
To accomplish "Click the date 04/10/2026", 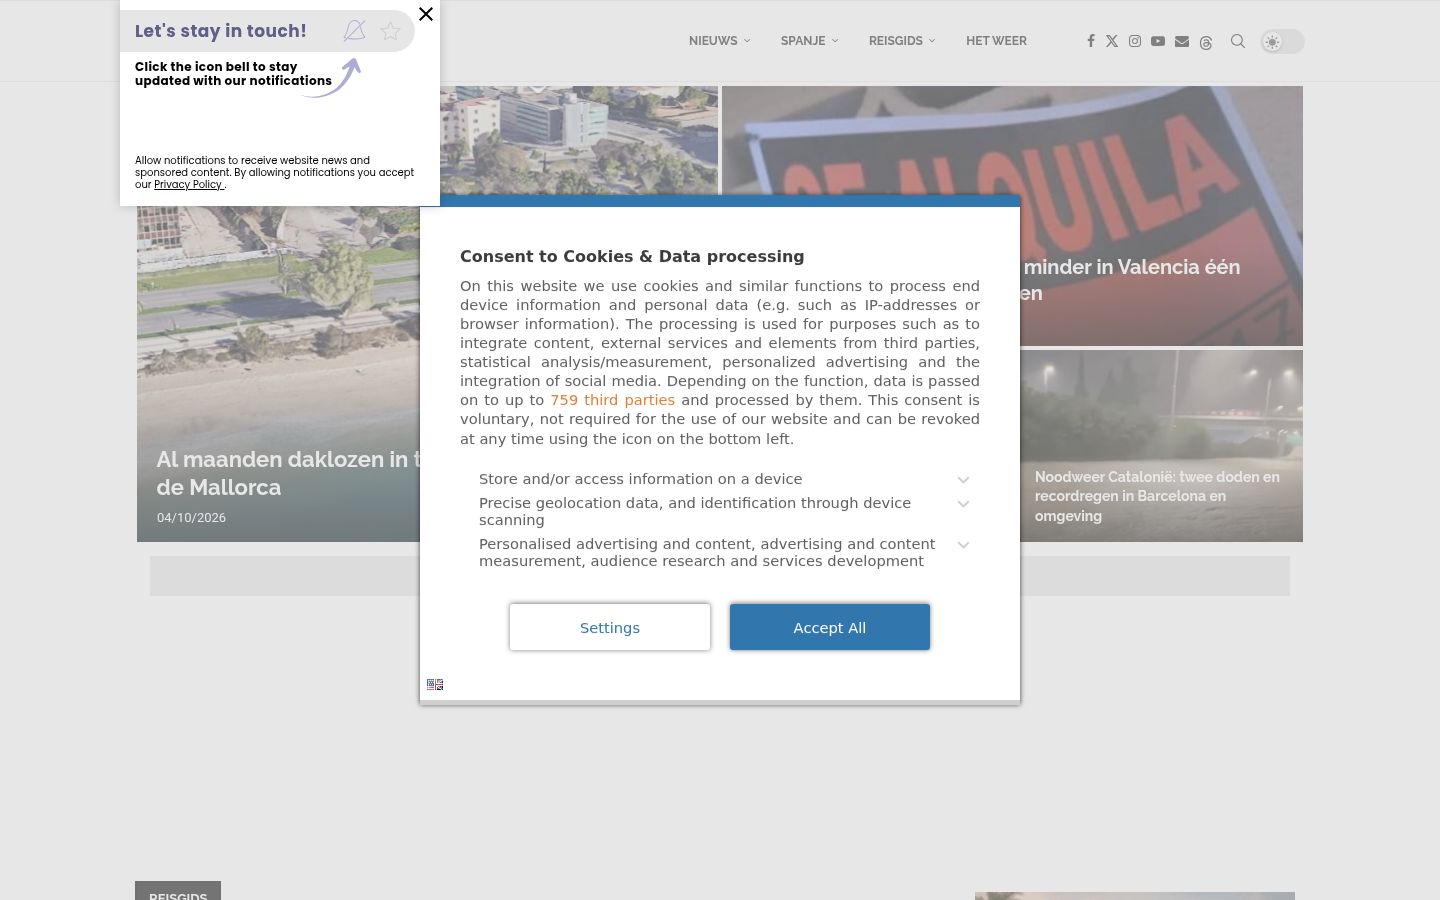I will 191,517.
